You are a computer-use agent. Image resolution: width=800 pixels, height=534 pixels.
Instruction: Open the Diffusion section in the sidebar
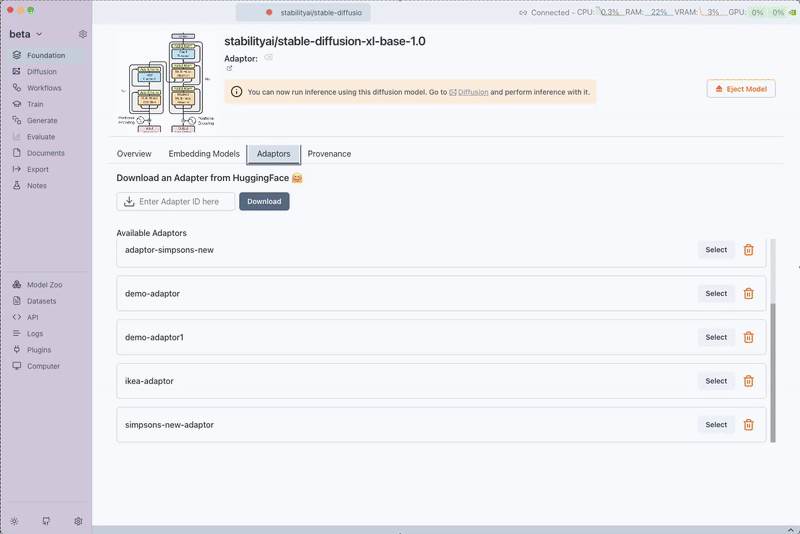coord(41,72)
